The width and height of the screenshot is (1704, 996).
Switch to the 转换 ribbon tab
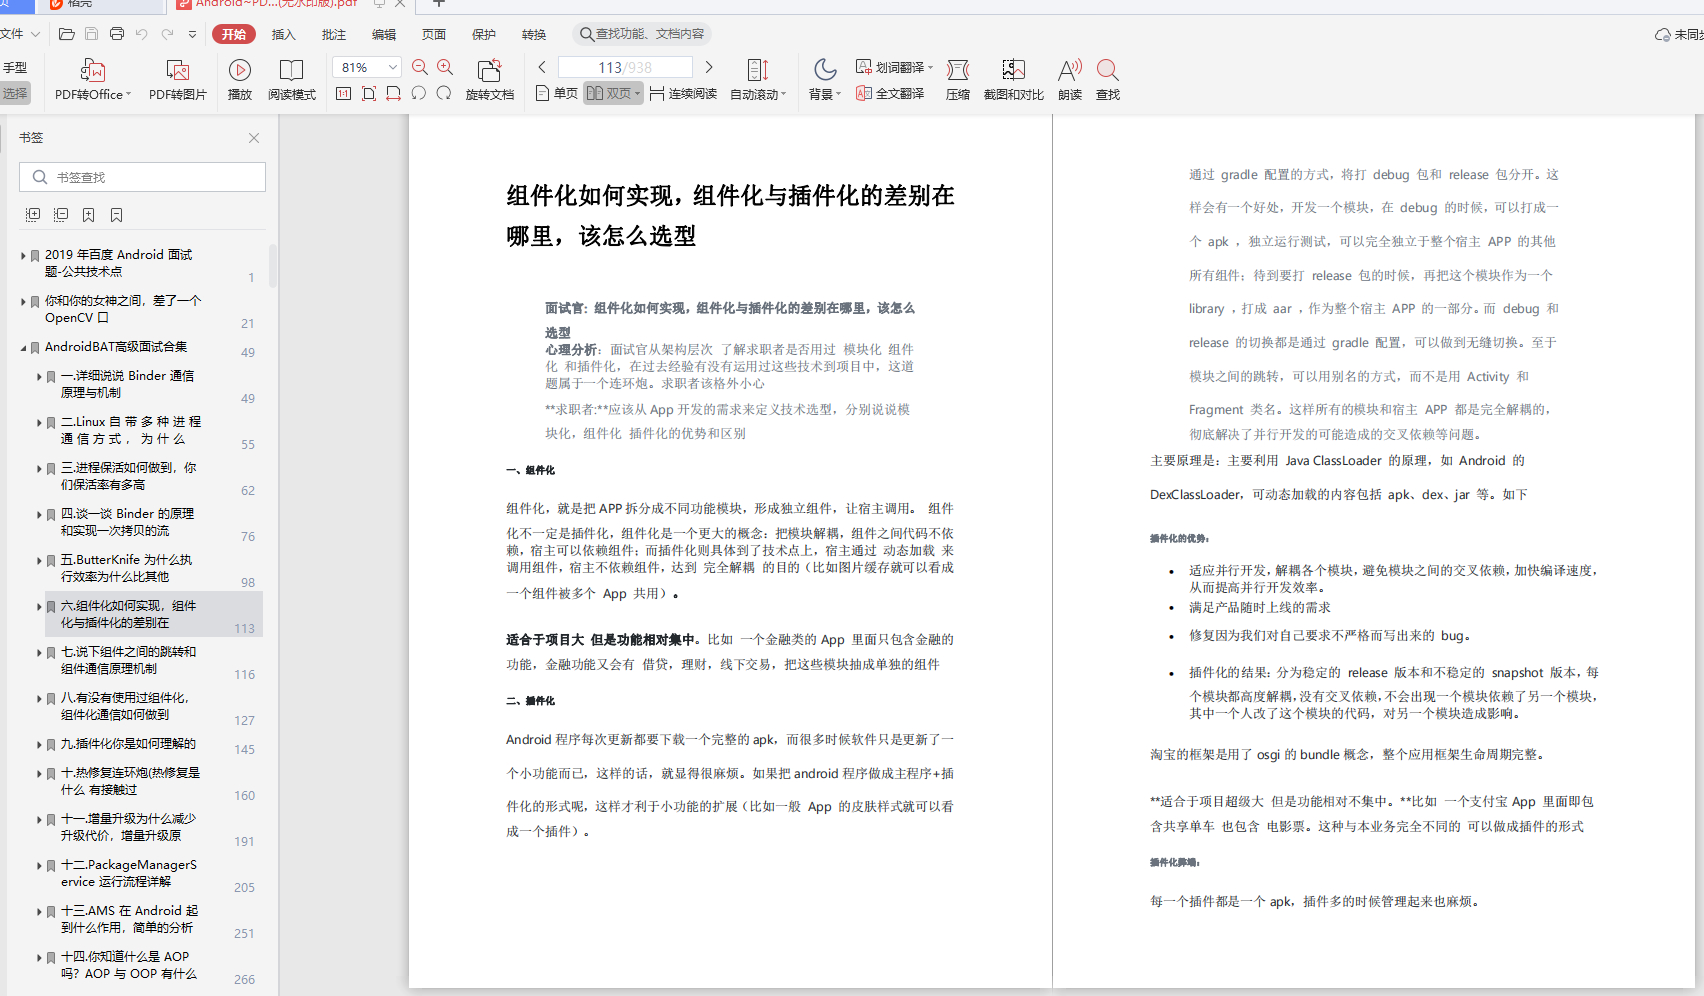pos(534,34)
